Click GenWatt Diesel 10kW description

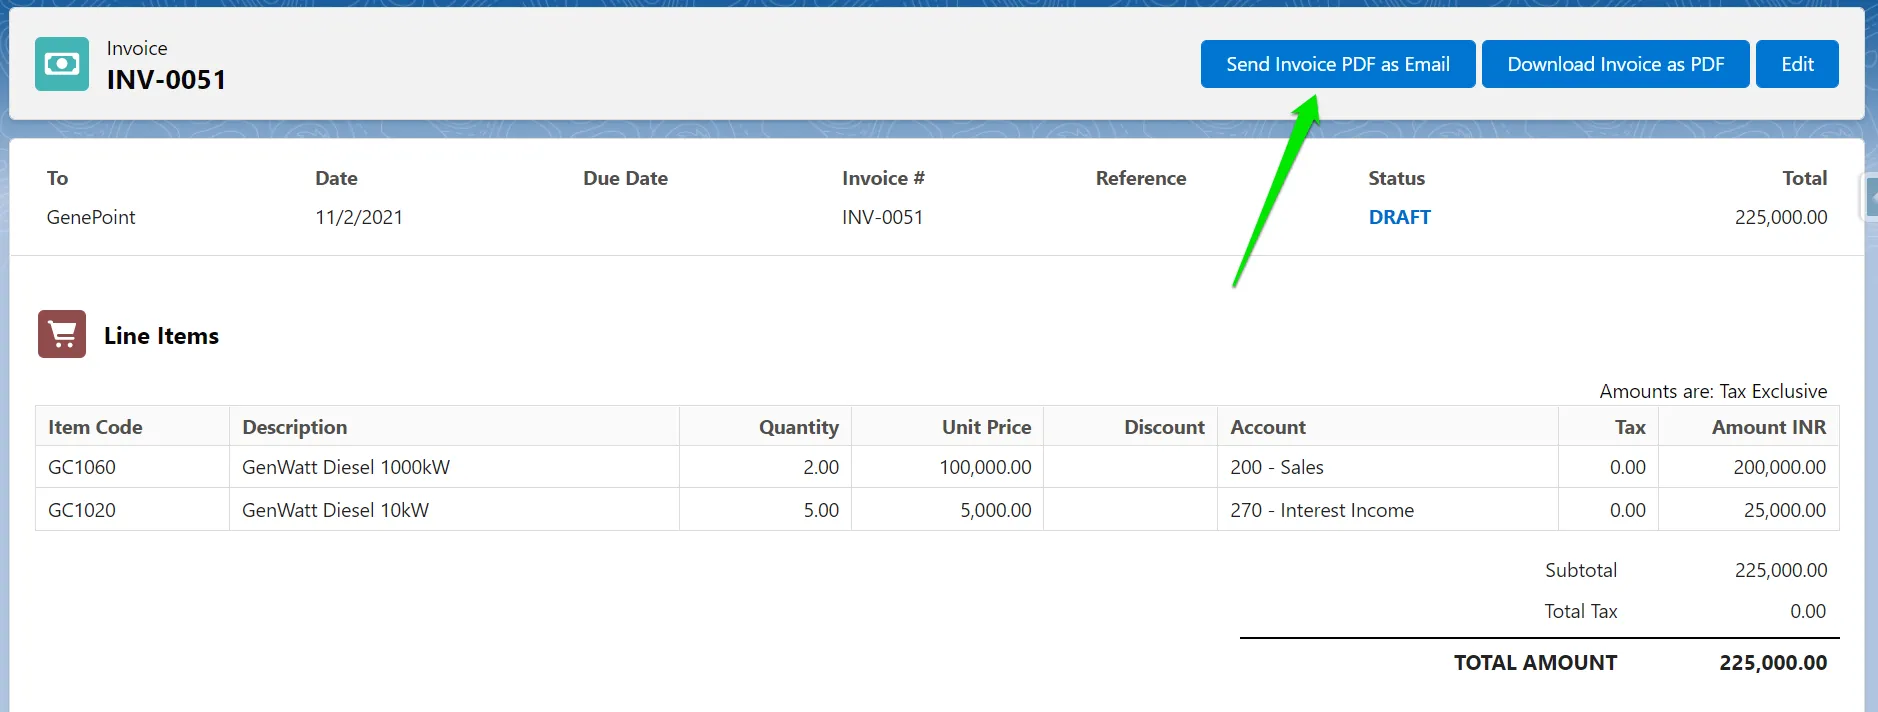click(x=335, y=510)
